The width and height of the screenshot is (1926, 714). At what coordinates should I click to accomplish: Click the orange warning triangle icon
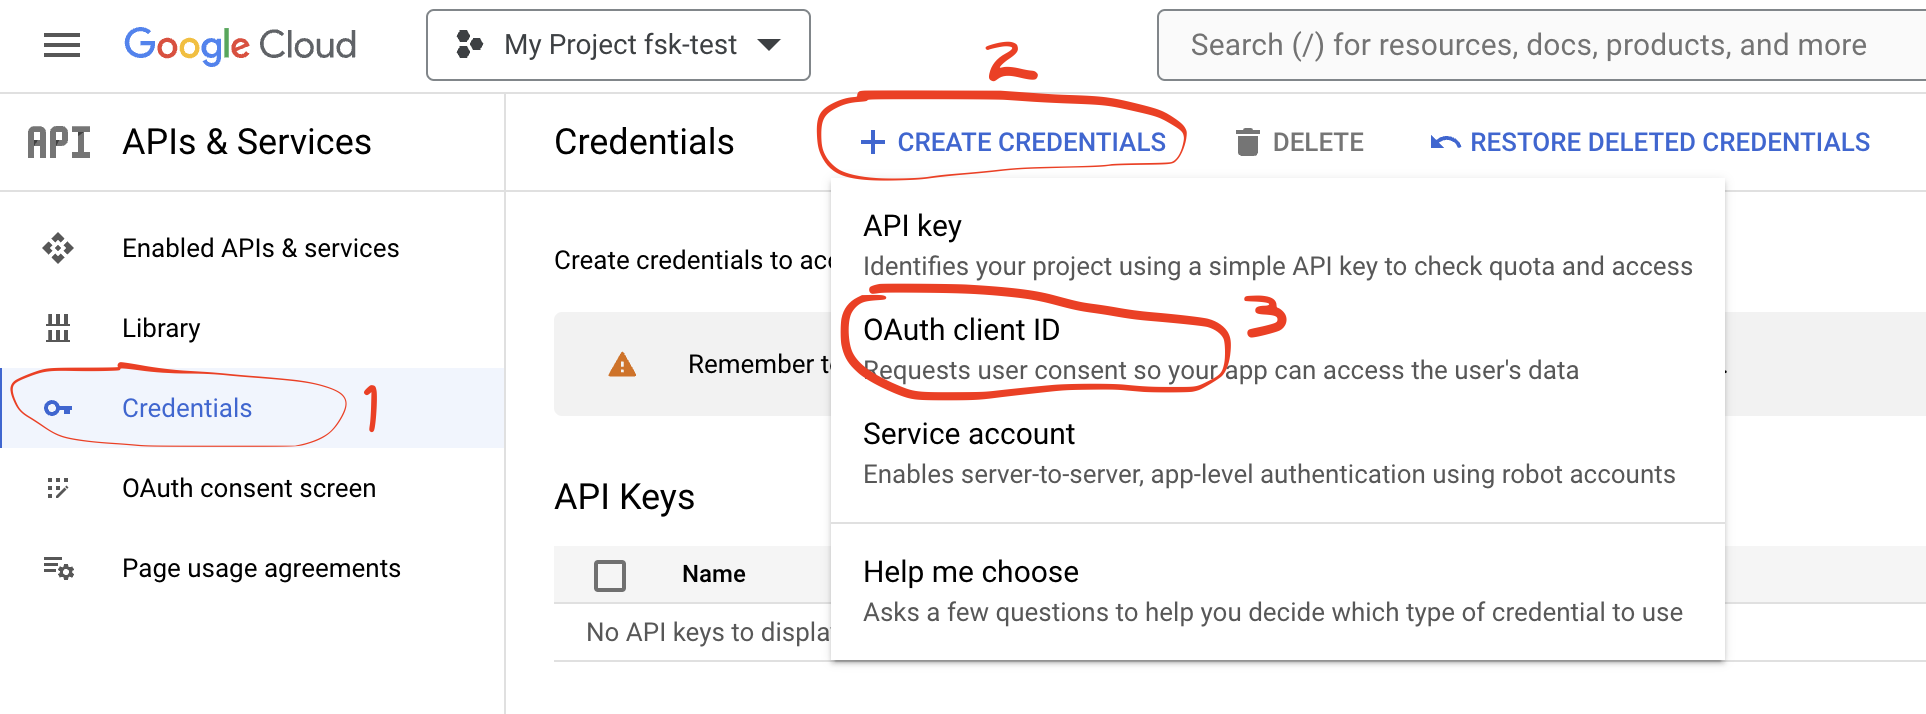[x=622, y=365]
